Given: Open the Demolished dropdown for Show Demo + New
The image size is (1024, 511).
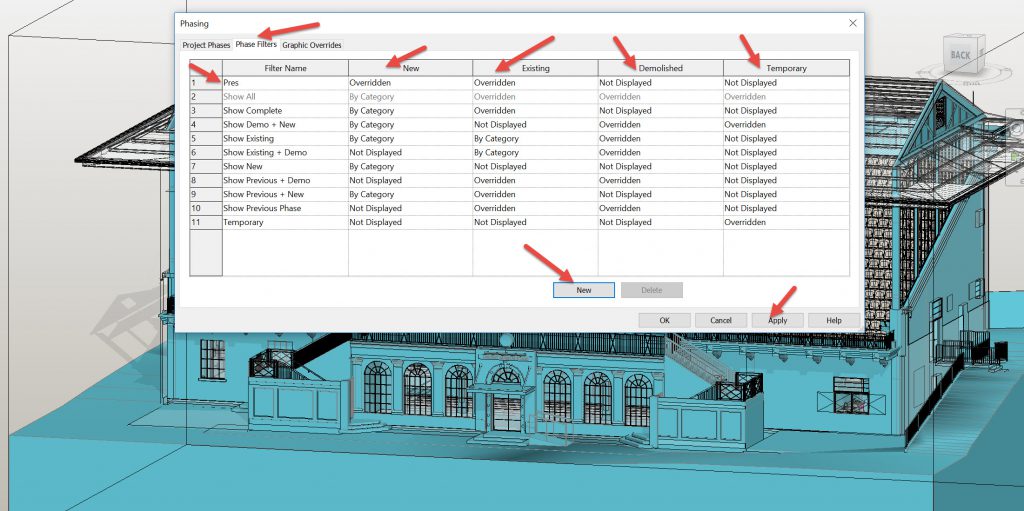Looking at the screenshot, I should (660, 125).
